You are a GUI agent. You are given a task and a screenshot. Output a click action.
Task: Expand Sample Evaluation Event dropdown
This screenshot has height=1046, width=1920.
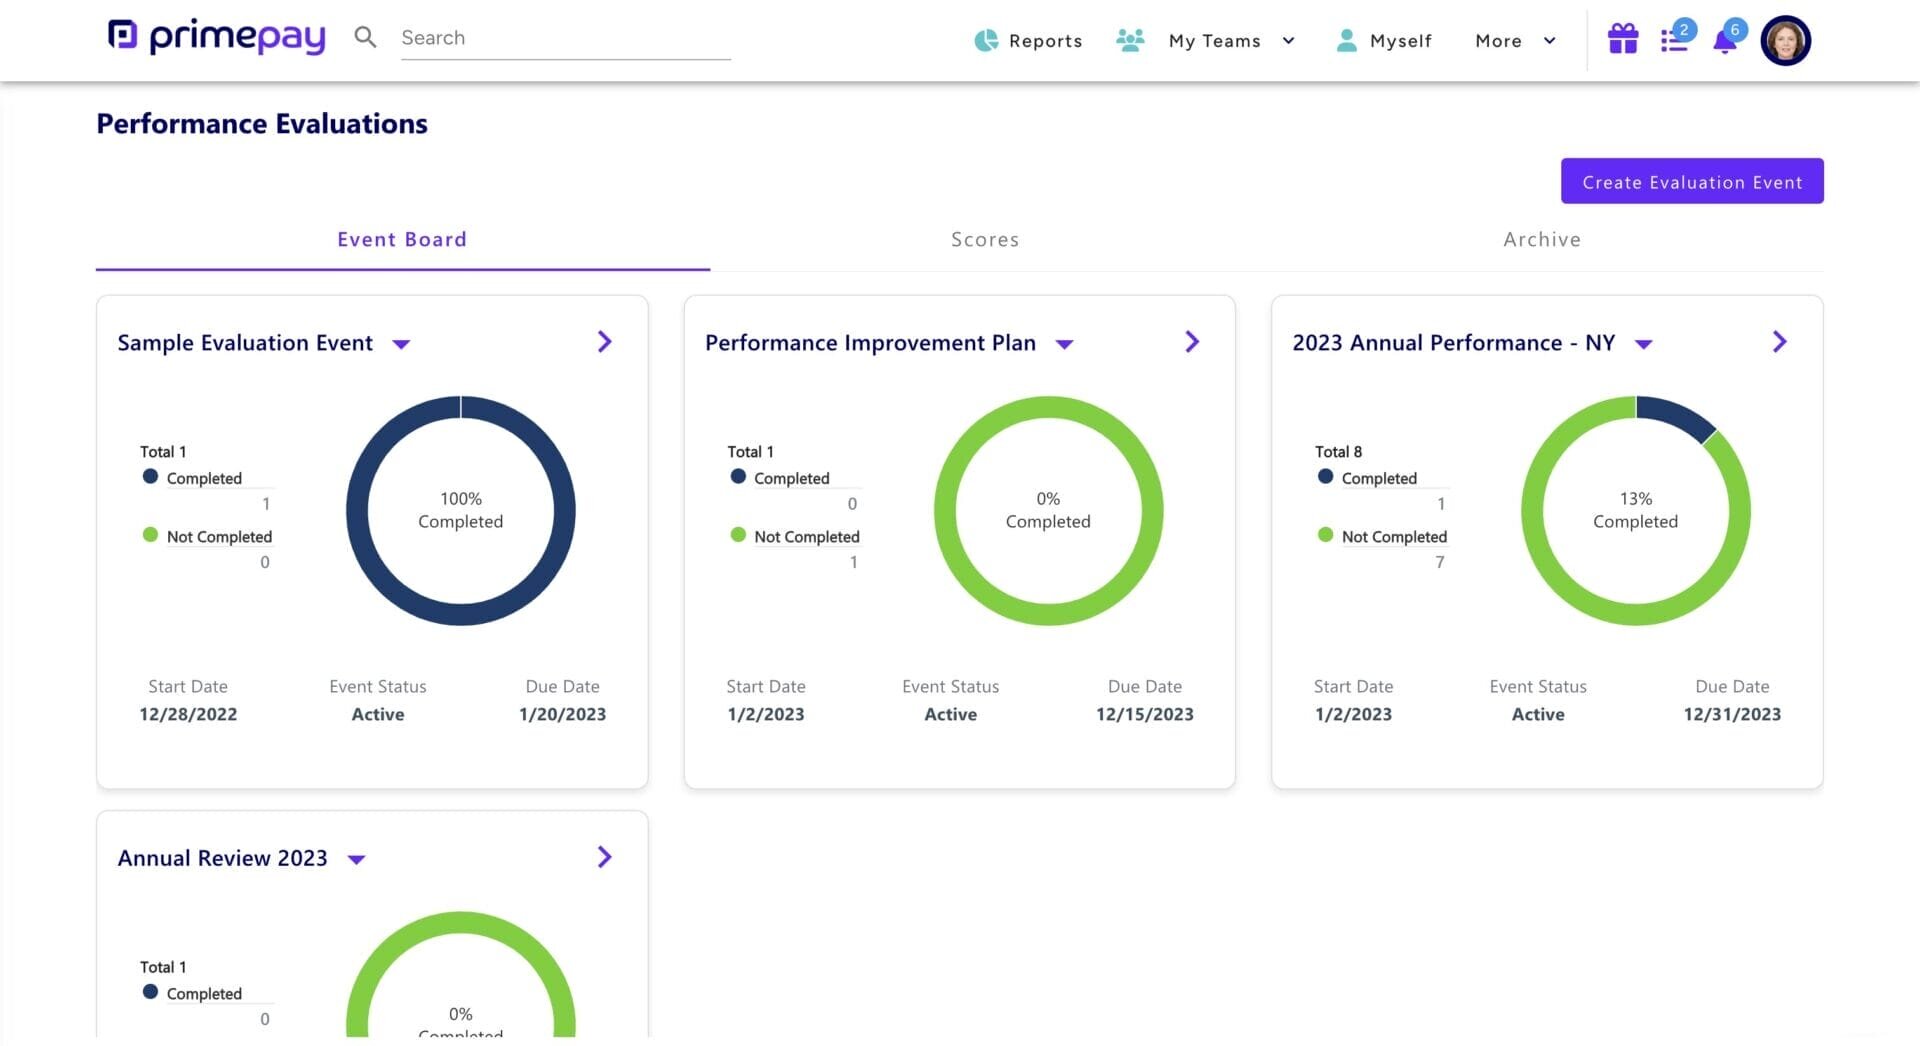tap(401, 344)
